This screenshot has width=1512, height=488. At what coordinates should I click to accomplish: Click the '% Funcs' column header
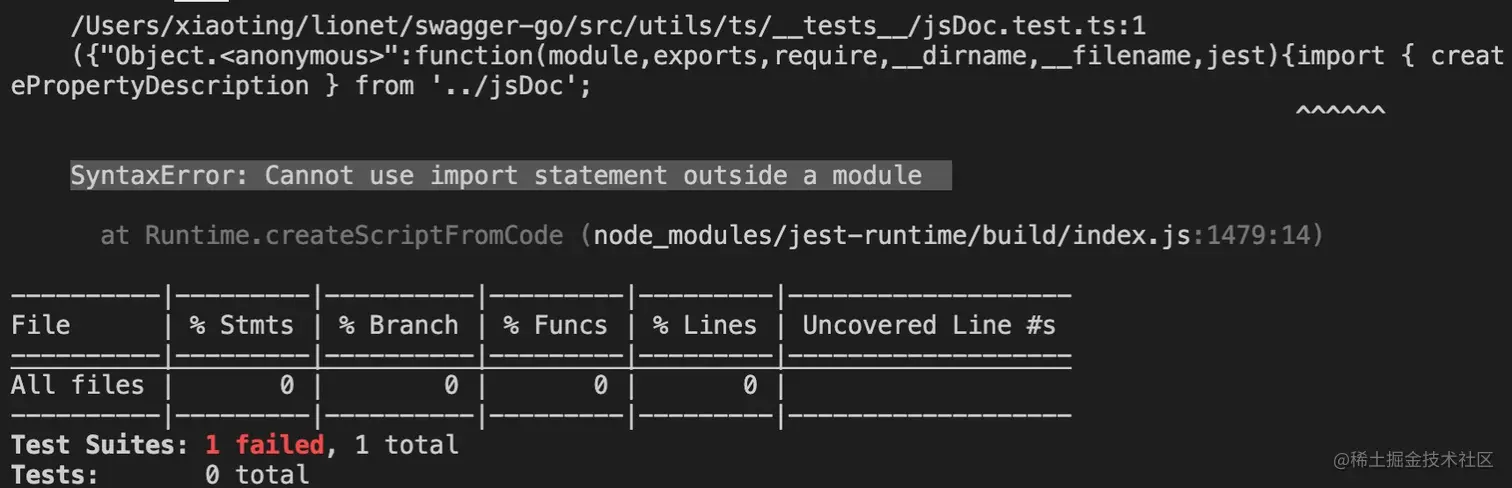555,325
